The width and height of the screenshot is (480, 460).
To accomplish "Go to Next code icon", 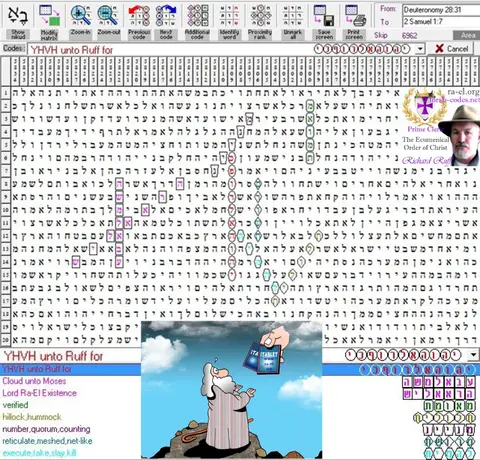I will pos(166,16).
